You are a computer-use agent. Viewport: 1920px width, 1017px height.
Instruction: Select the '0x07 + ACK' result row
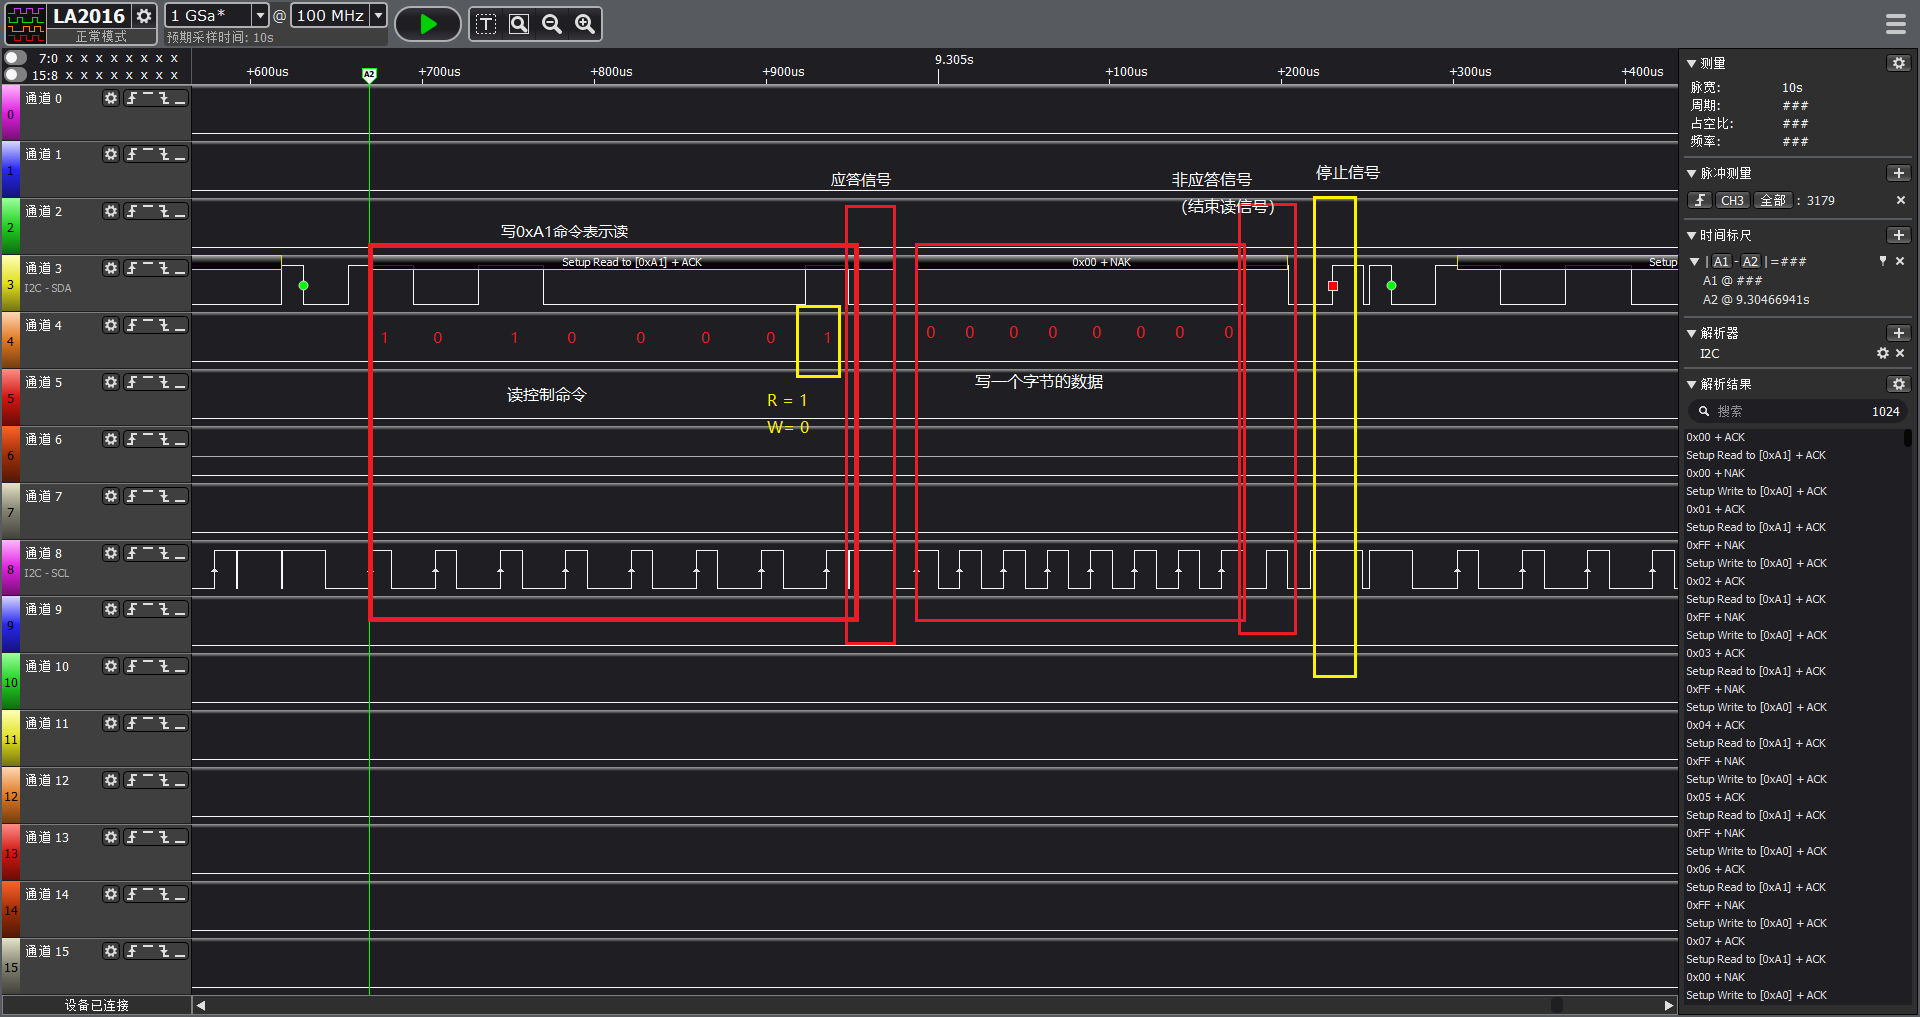pyautogui.click(x=1715, y=941)
